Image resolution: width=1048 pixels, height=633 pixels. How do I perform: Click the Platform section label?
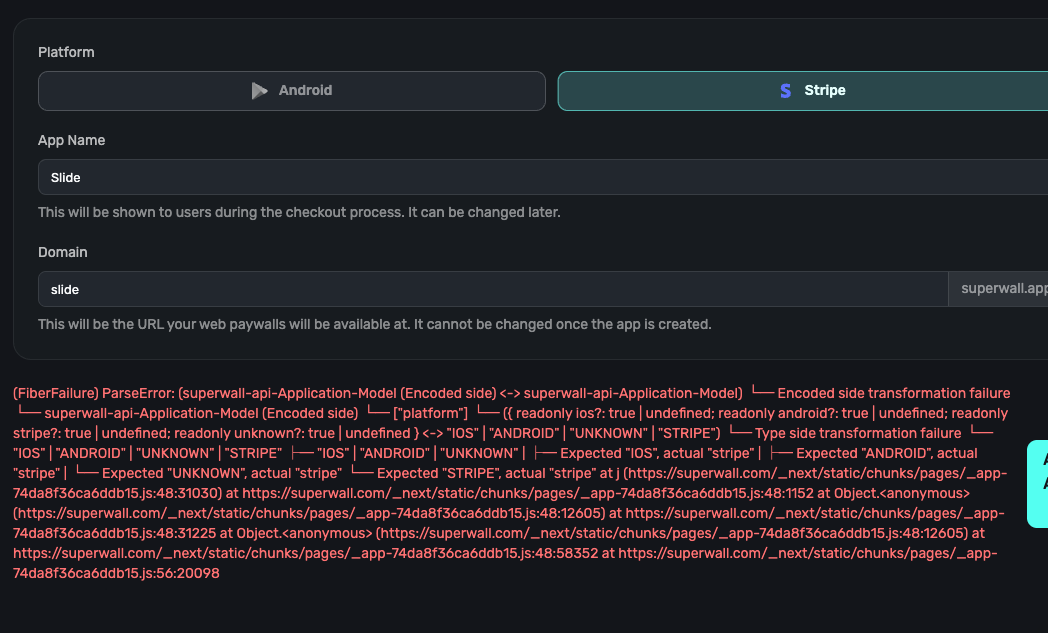[66, 52]
